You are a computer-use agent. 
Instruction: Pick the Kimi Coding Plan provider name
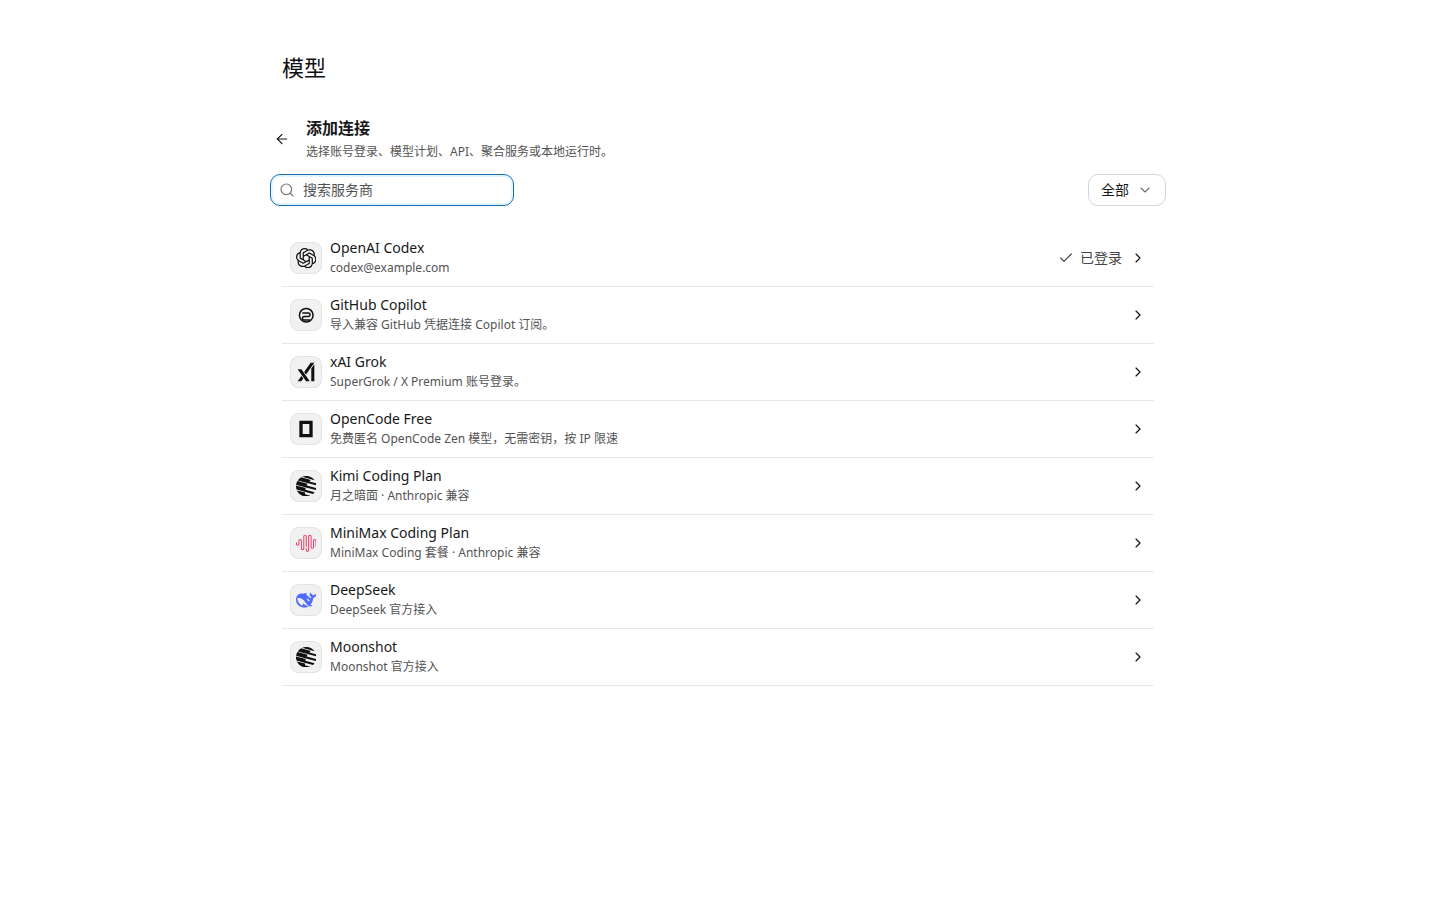(x=386, y=476)
